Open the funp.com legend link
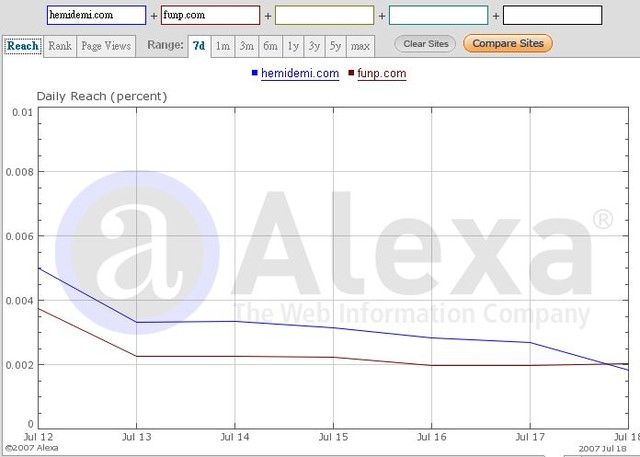640x457 pixels. 382,73
